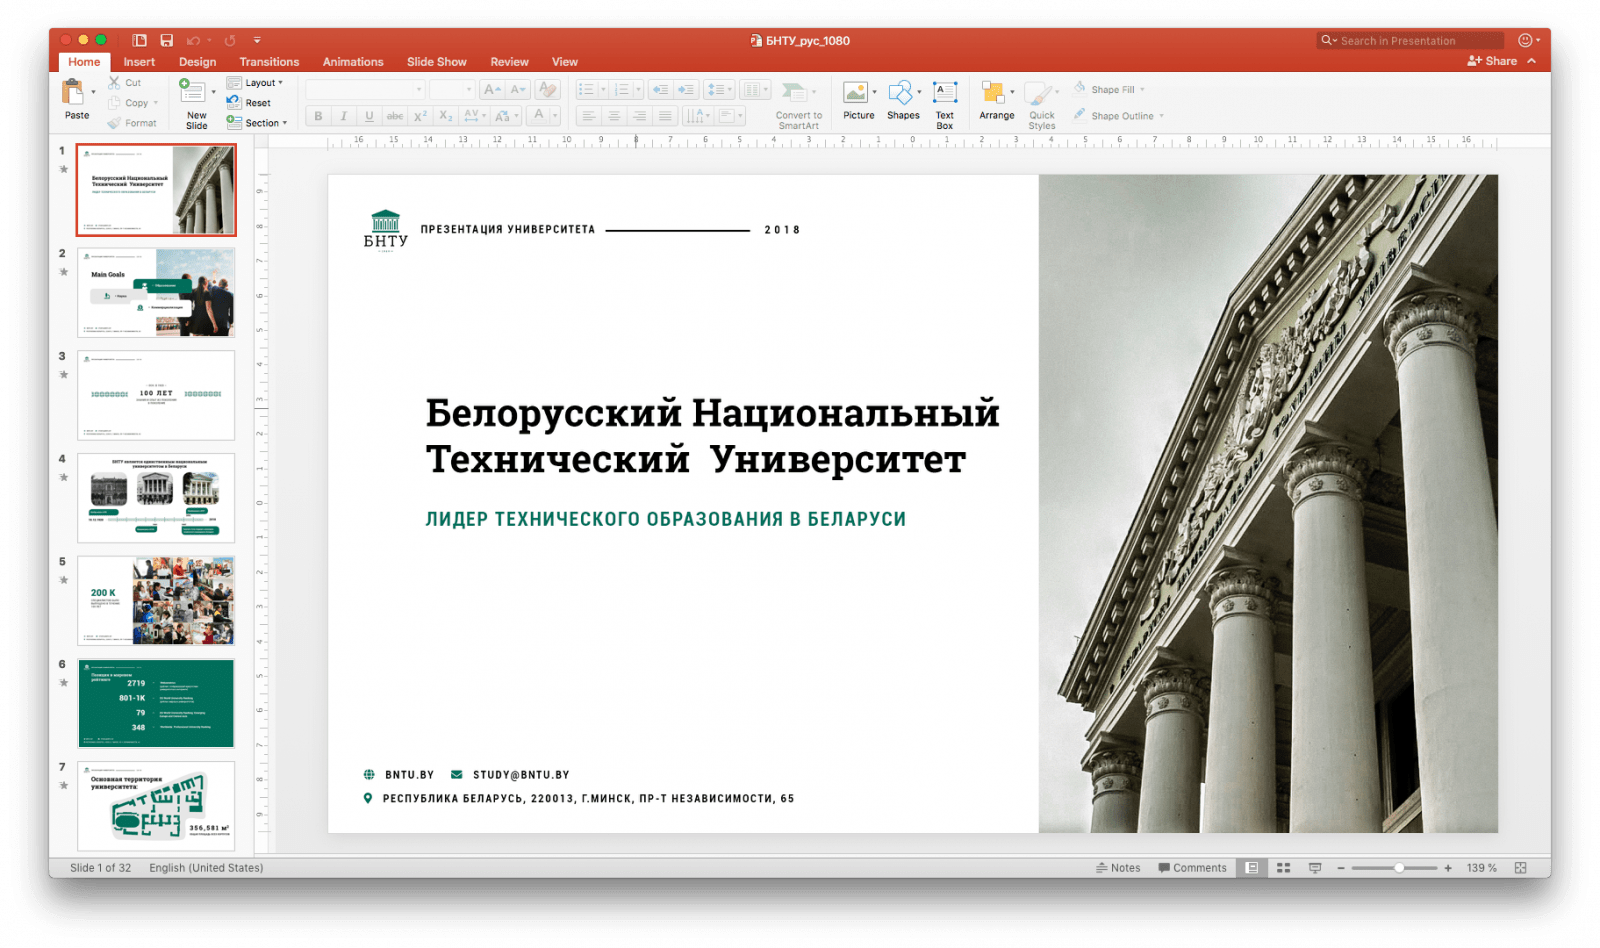This screenshot has height=948, width=1600.
Task: Cut the selection with the scissors icon
Action: coord(114,83)
